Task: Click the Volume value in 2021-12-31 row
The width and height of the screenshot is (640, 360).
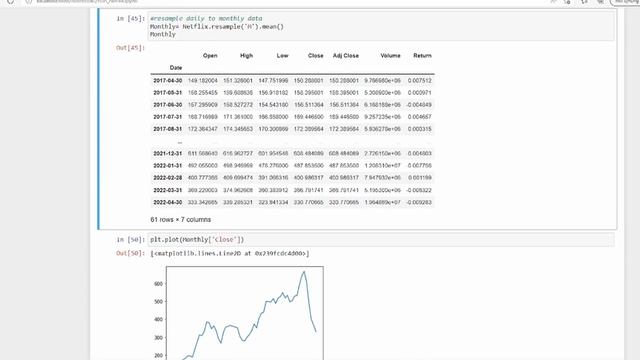Action: tap(382, 153)
